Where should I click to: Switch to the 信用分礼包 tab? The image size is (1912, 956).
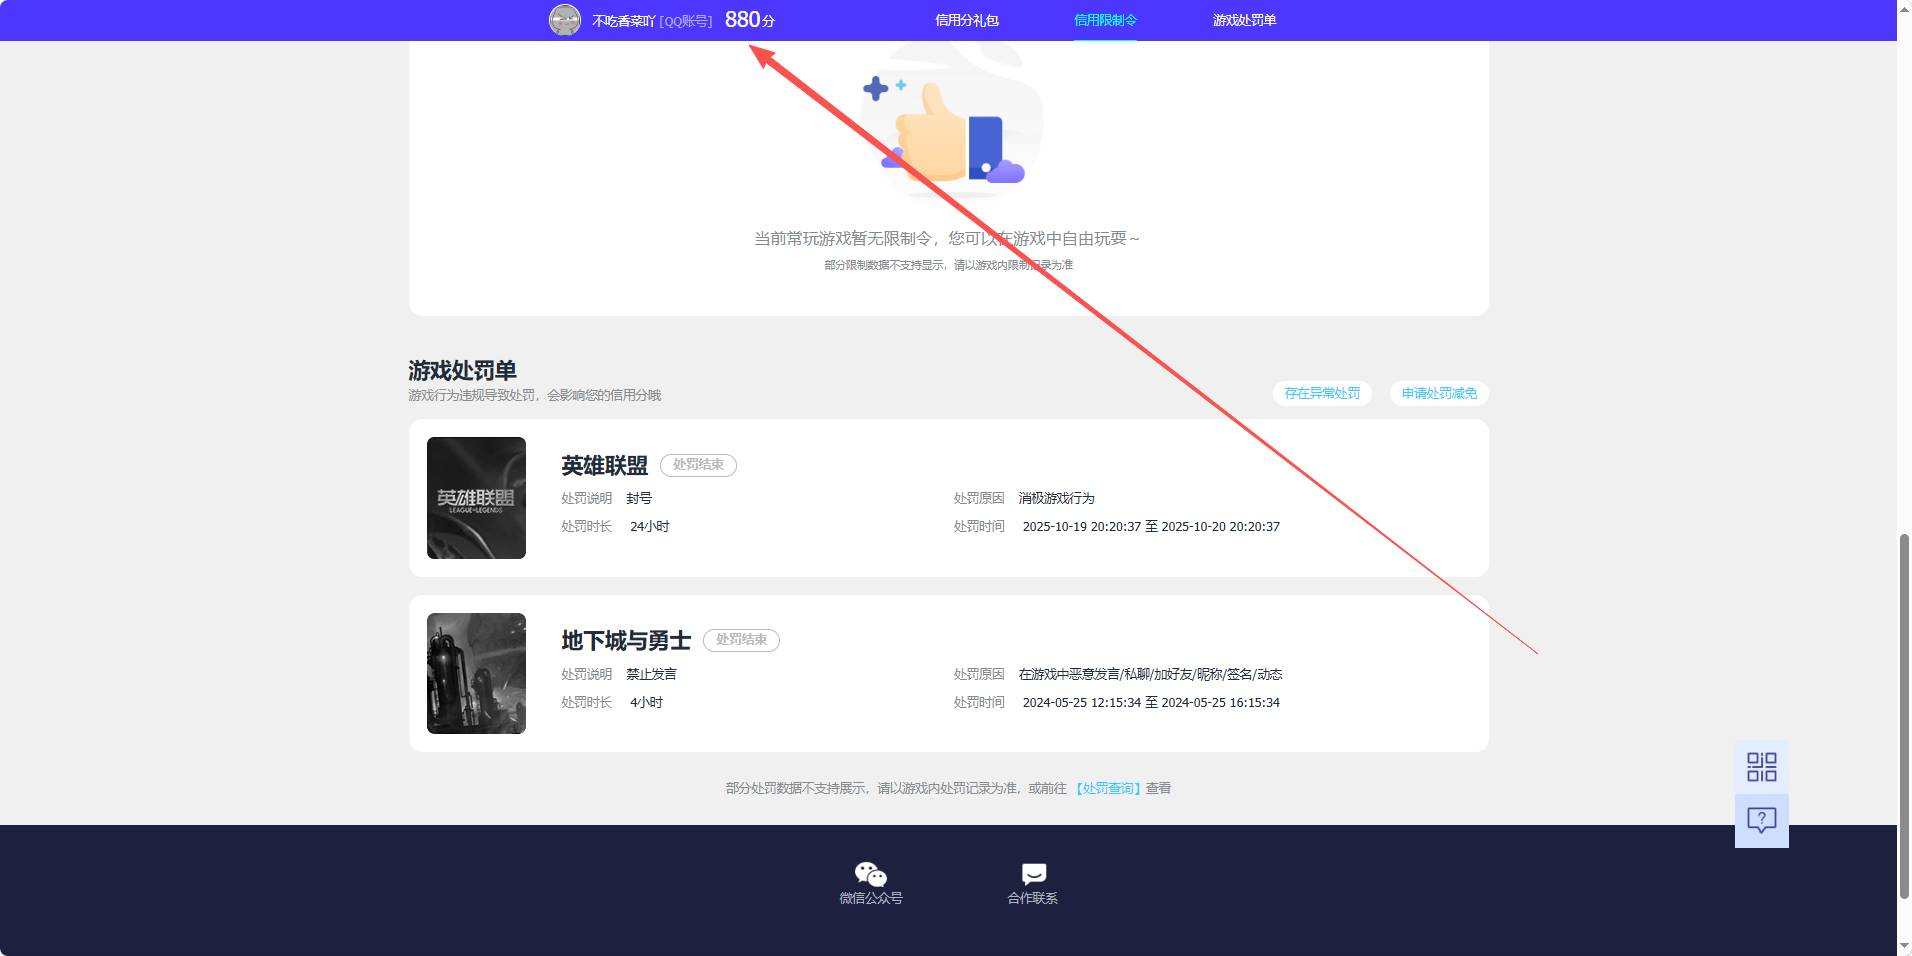coord(966,20)
